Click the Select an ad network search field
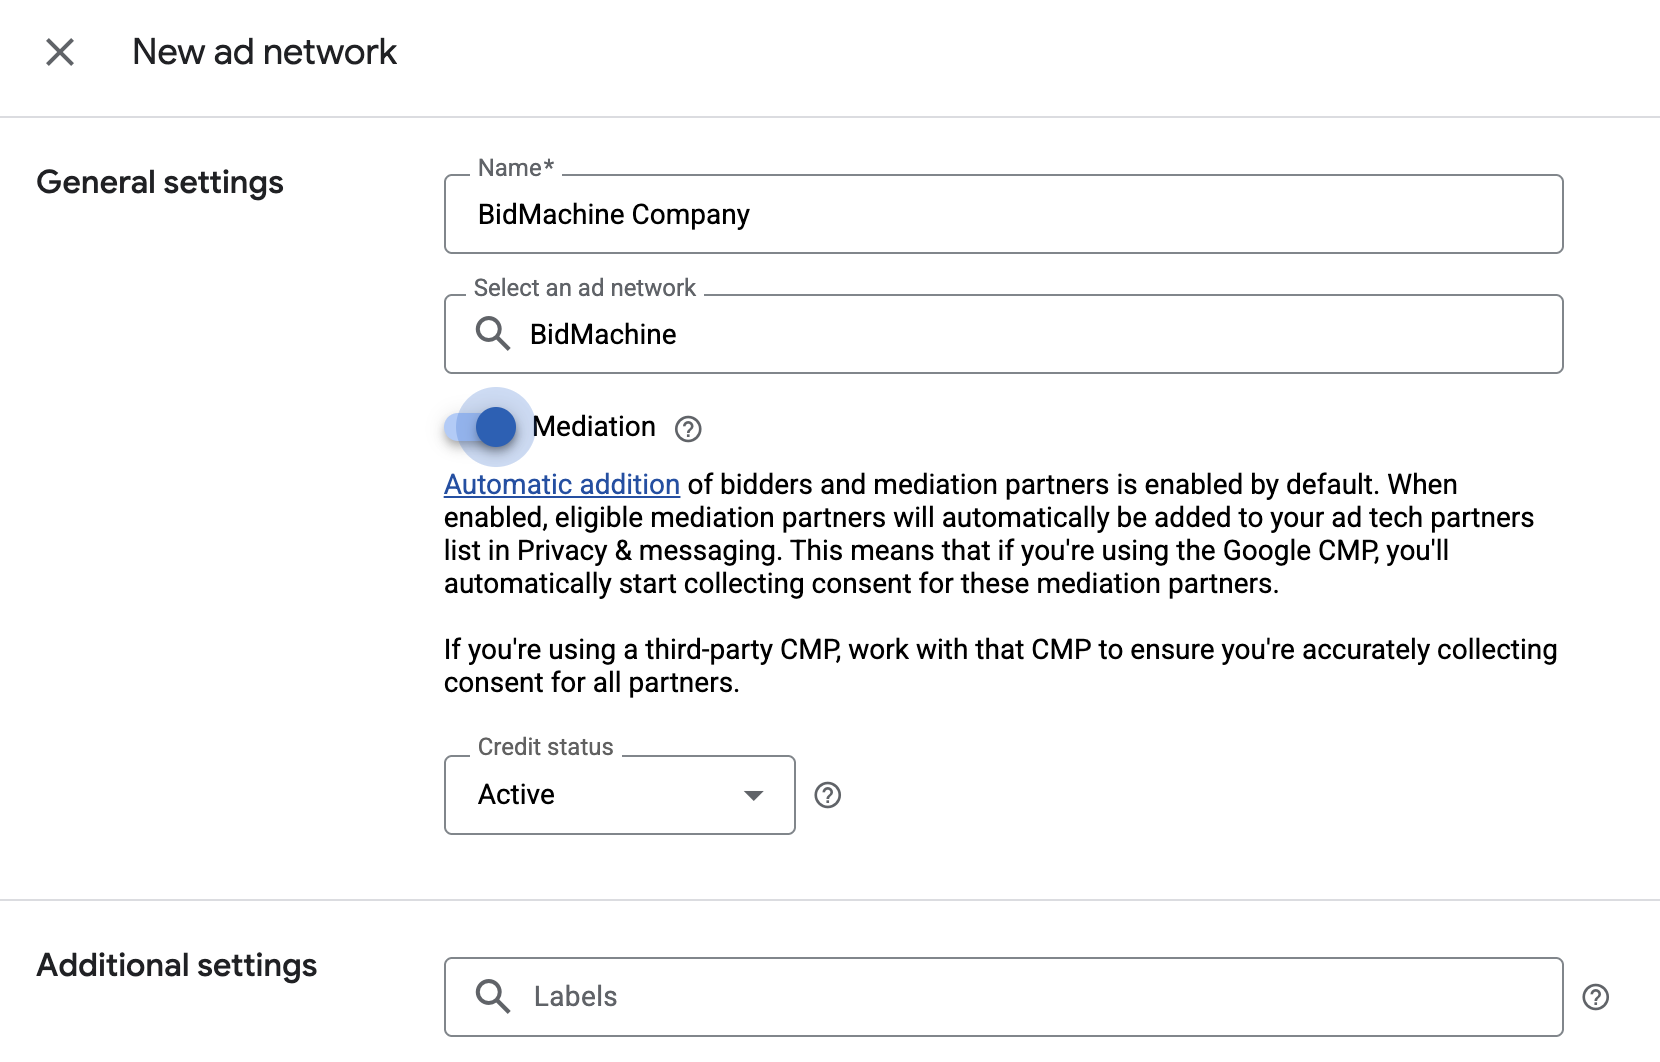Image resolution: width=1660 pixels, height=1062 pixels. click(x=1003, y=334)
